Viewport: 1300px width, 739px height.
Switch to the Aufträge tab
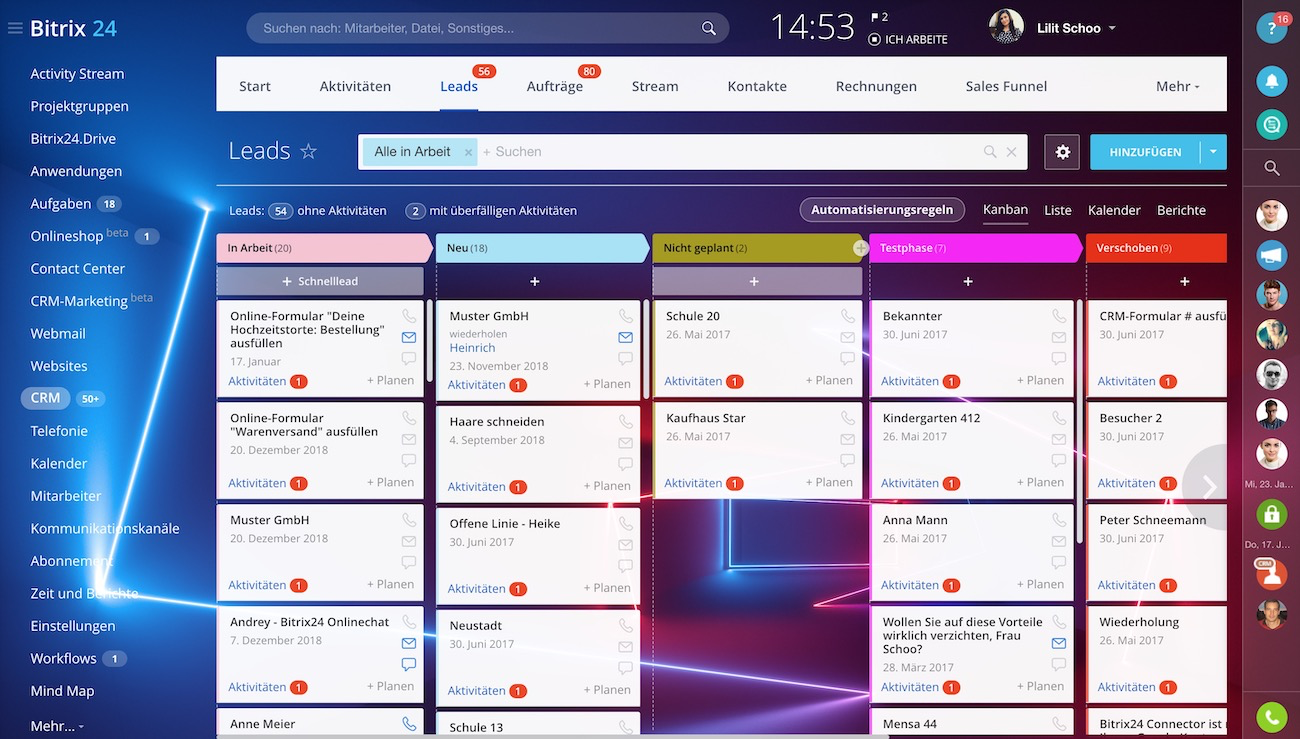pyautogui.click(x=554, y=86)
